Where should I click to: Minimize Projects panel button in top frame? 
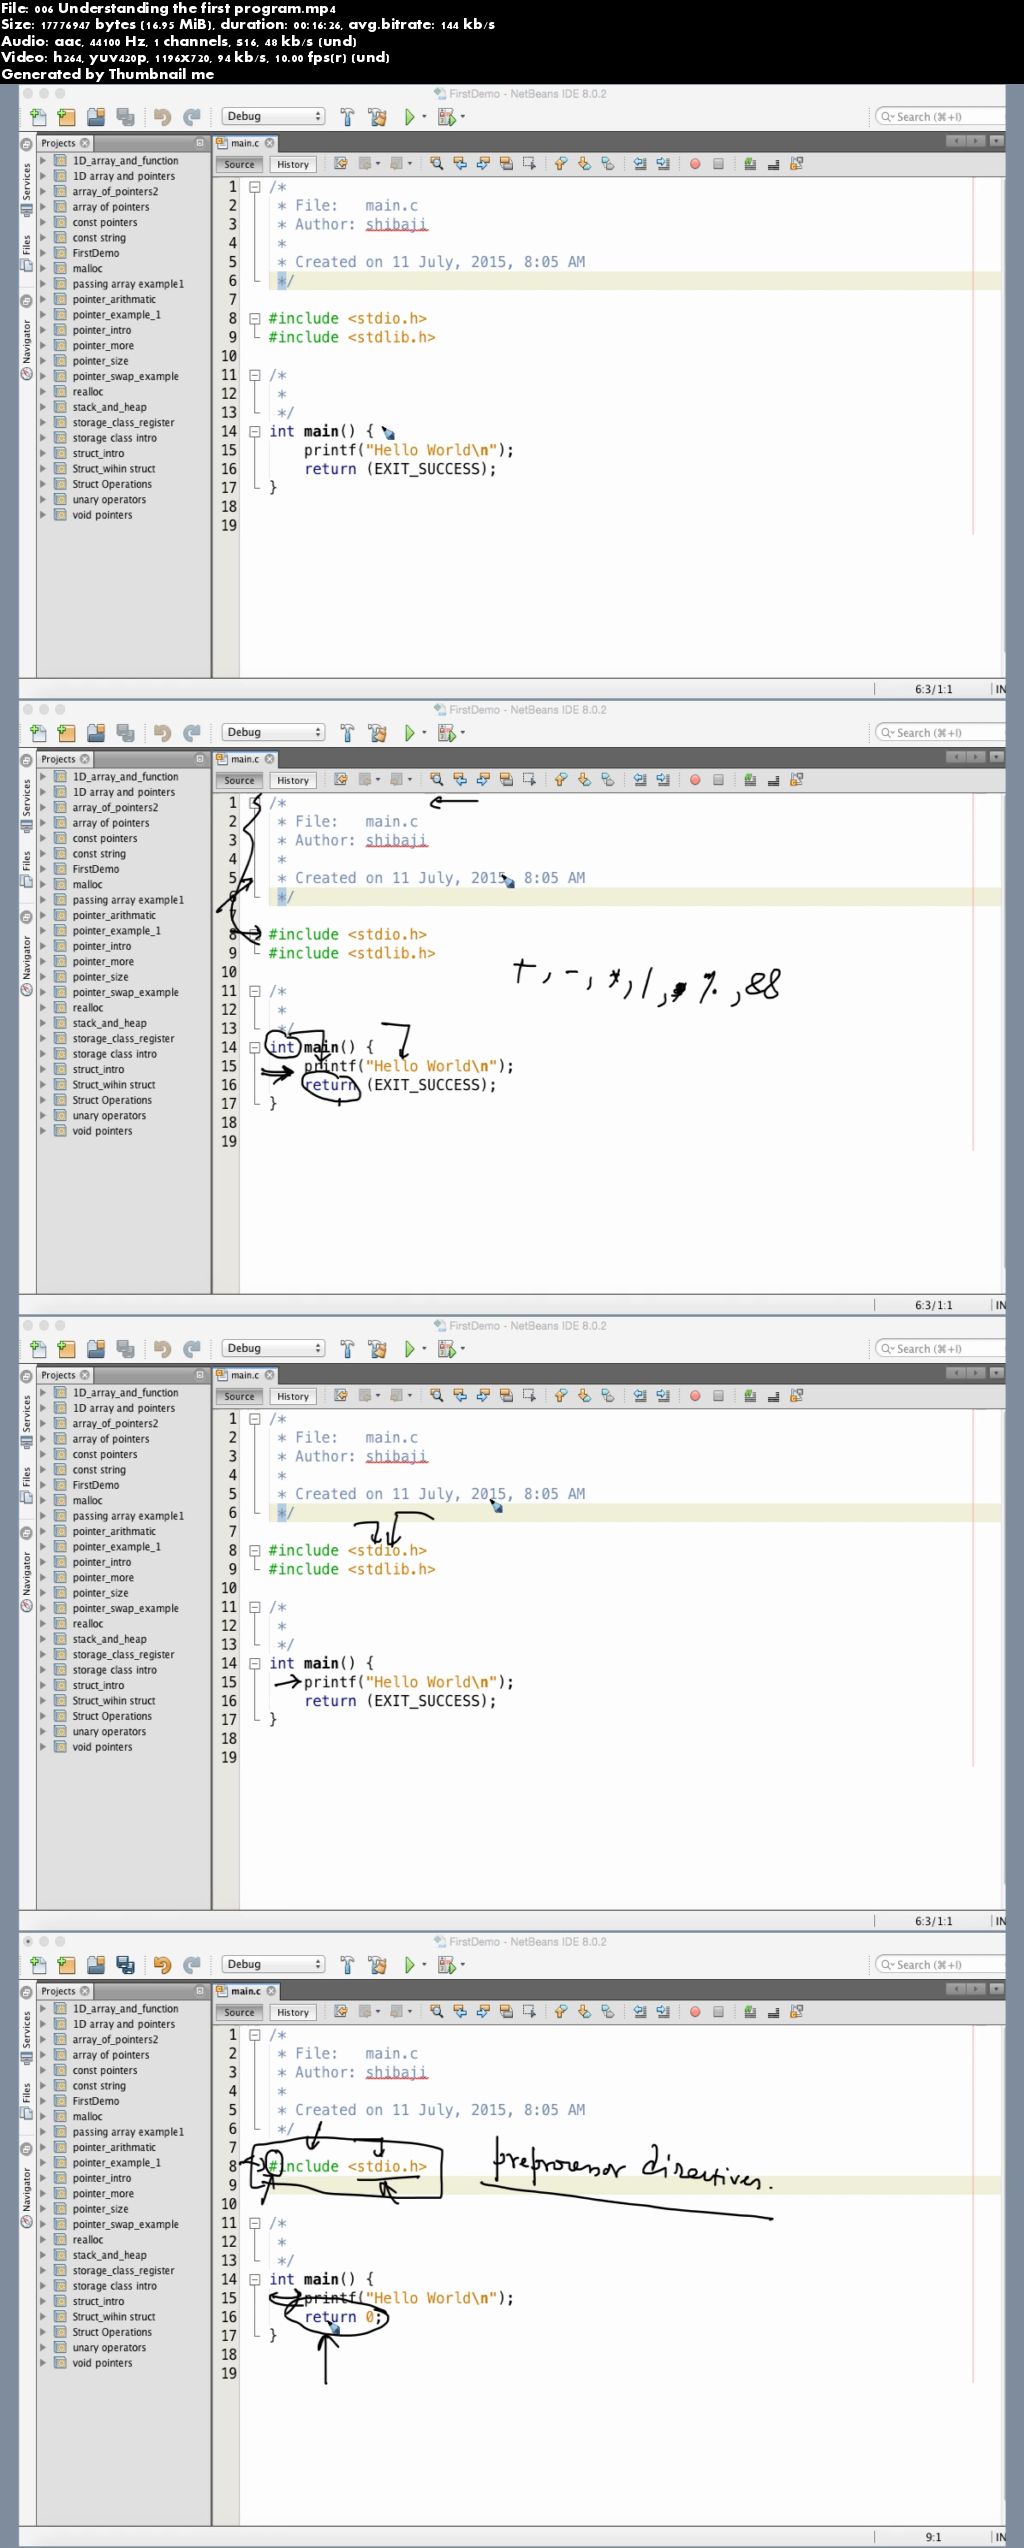click(200, 143)
